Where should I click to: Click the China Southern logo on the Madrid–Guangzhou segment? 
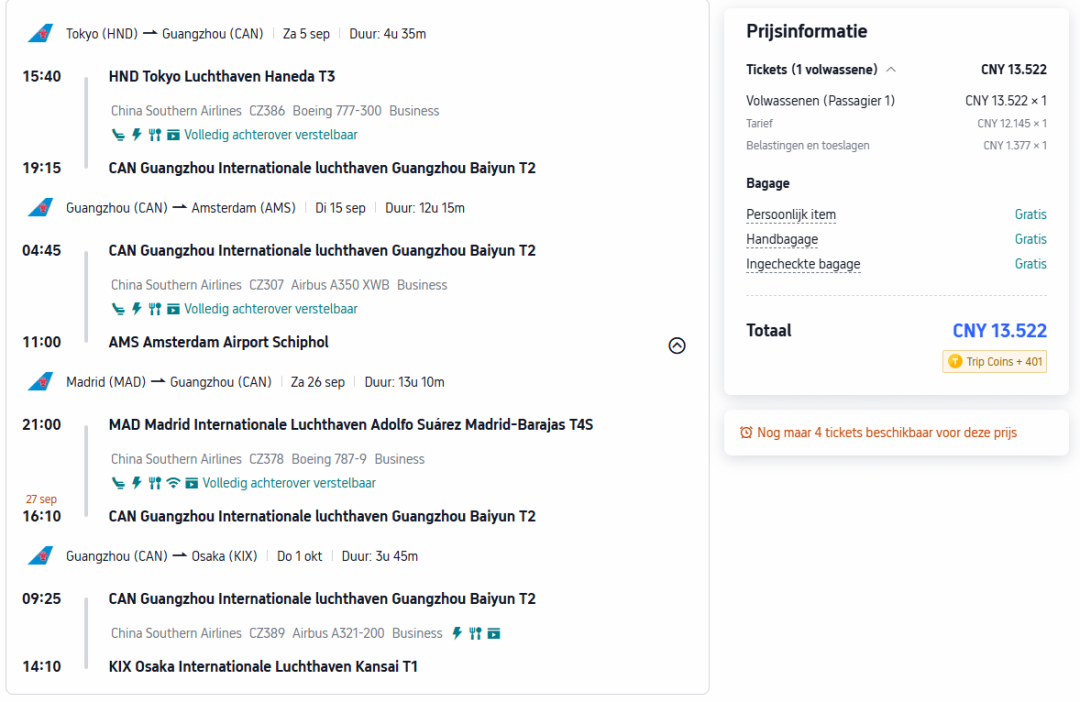coord(40,382)
